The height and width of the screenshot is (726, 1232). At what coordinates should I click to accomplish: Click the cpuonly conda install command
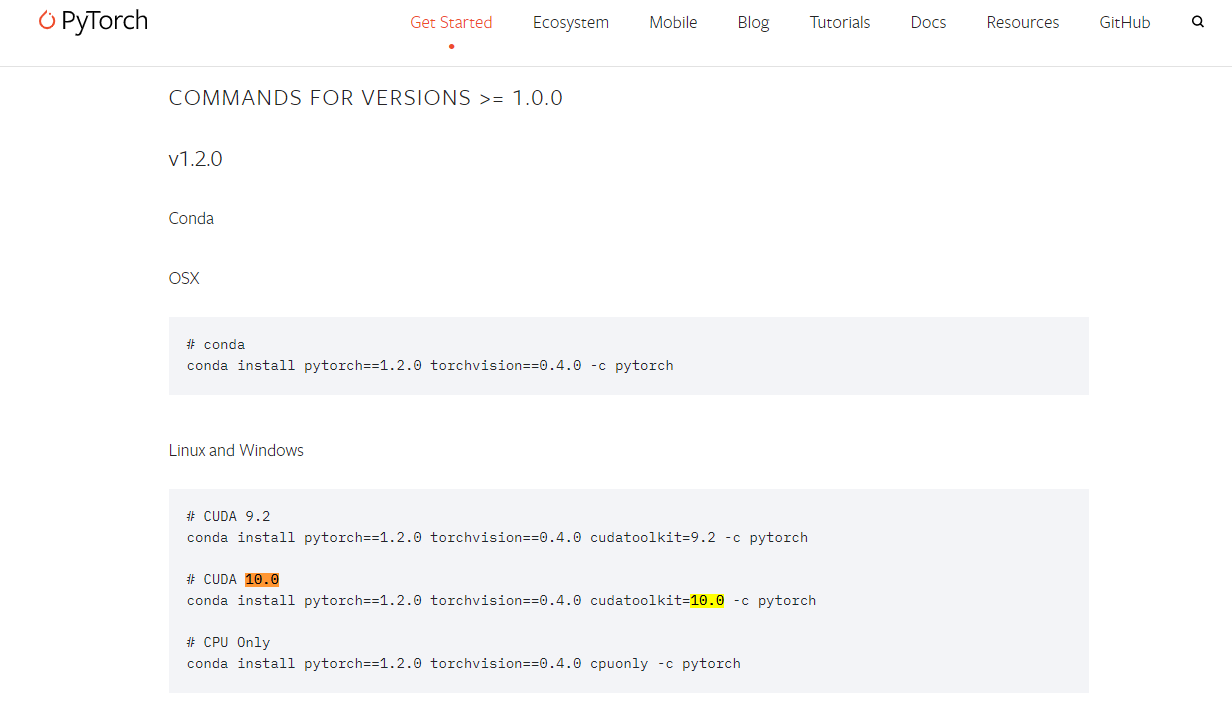[464, 663]
